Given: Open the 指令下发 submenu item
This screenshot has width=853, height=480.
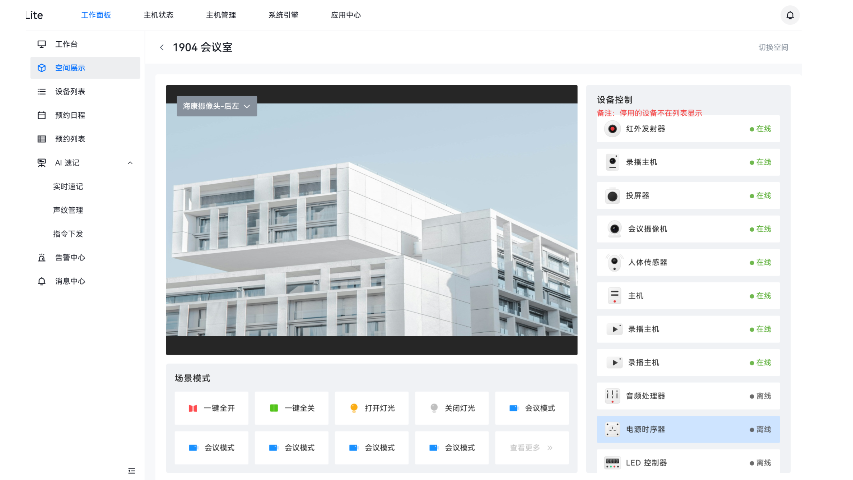Looking at the screenshot, I should (68, 234).
